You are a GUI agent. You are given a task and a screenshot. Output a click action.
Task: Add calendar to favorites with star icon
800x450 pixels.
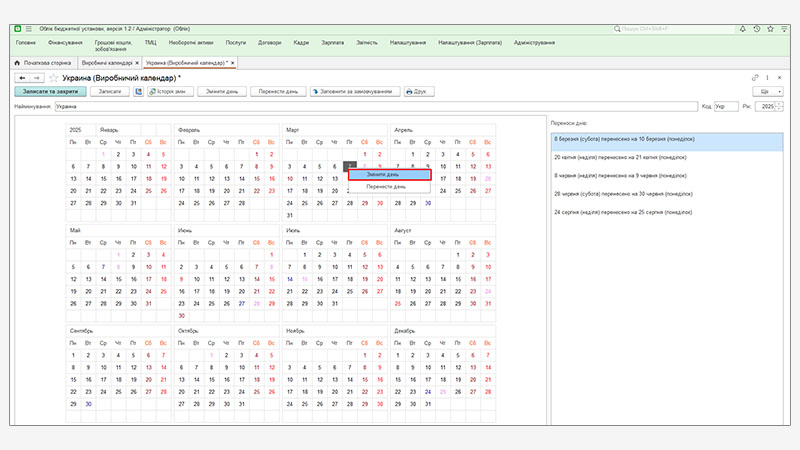tap(53, 77)
